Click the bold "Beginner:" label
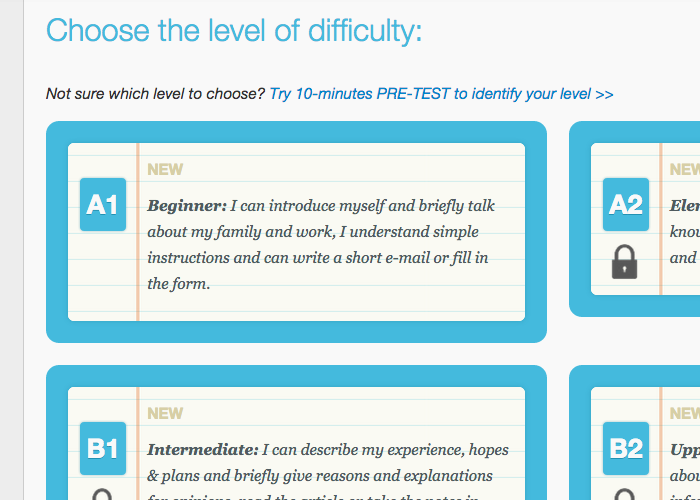This screenshot has width=700, height=500. point(187,206)
